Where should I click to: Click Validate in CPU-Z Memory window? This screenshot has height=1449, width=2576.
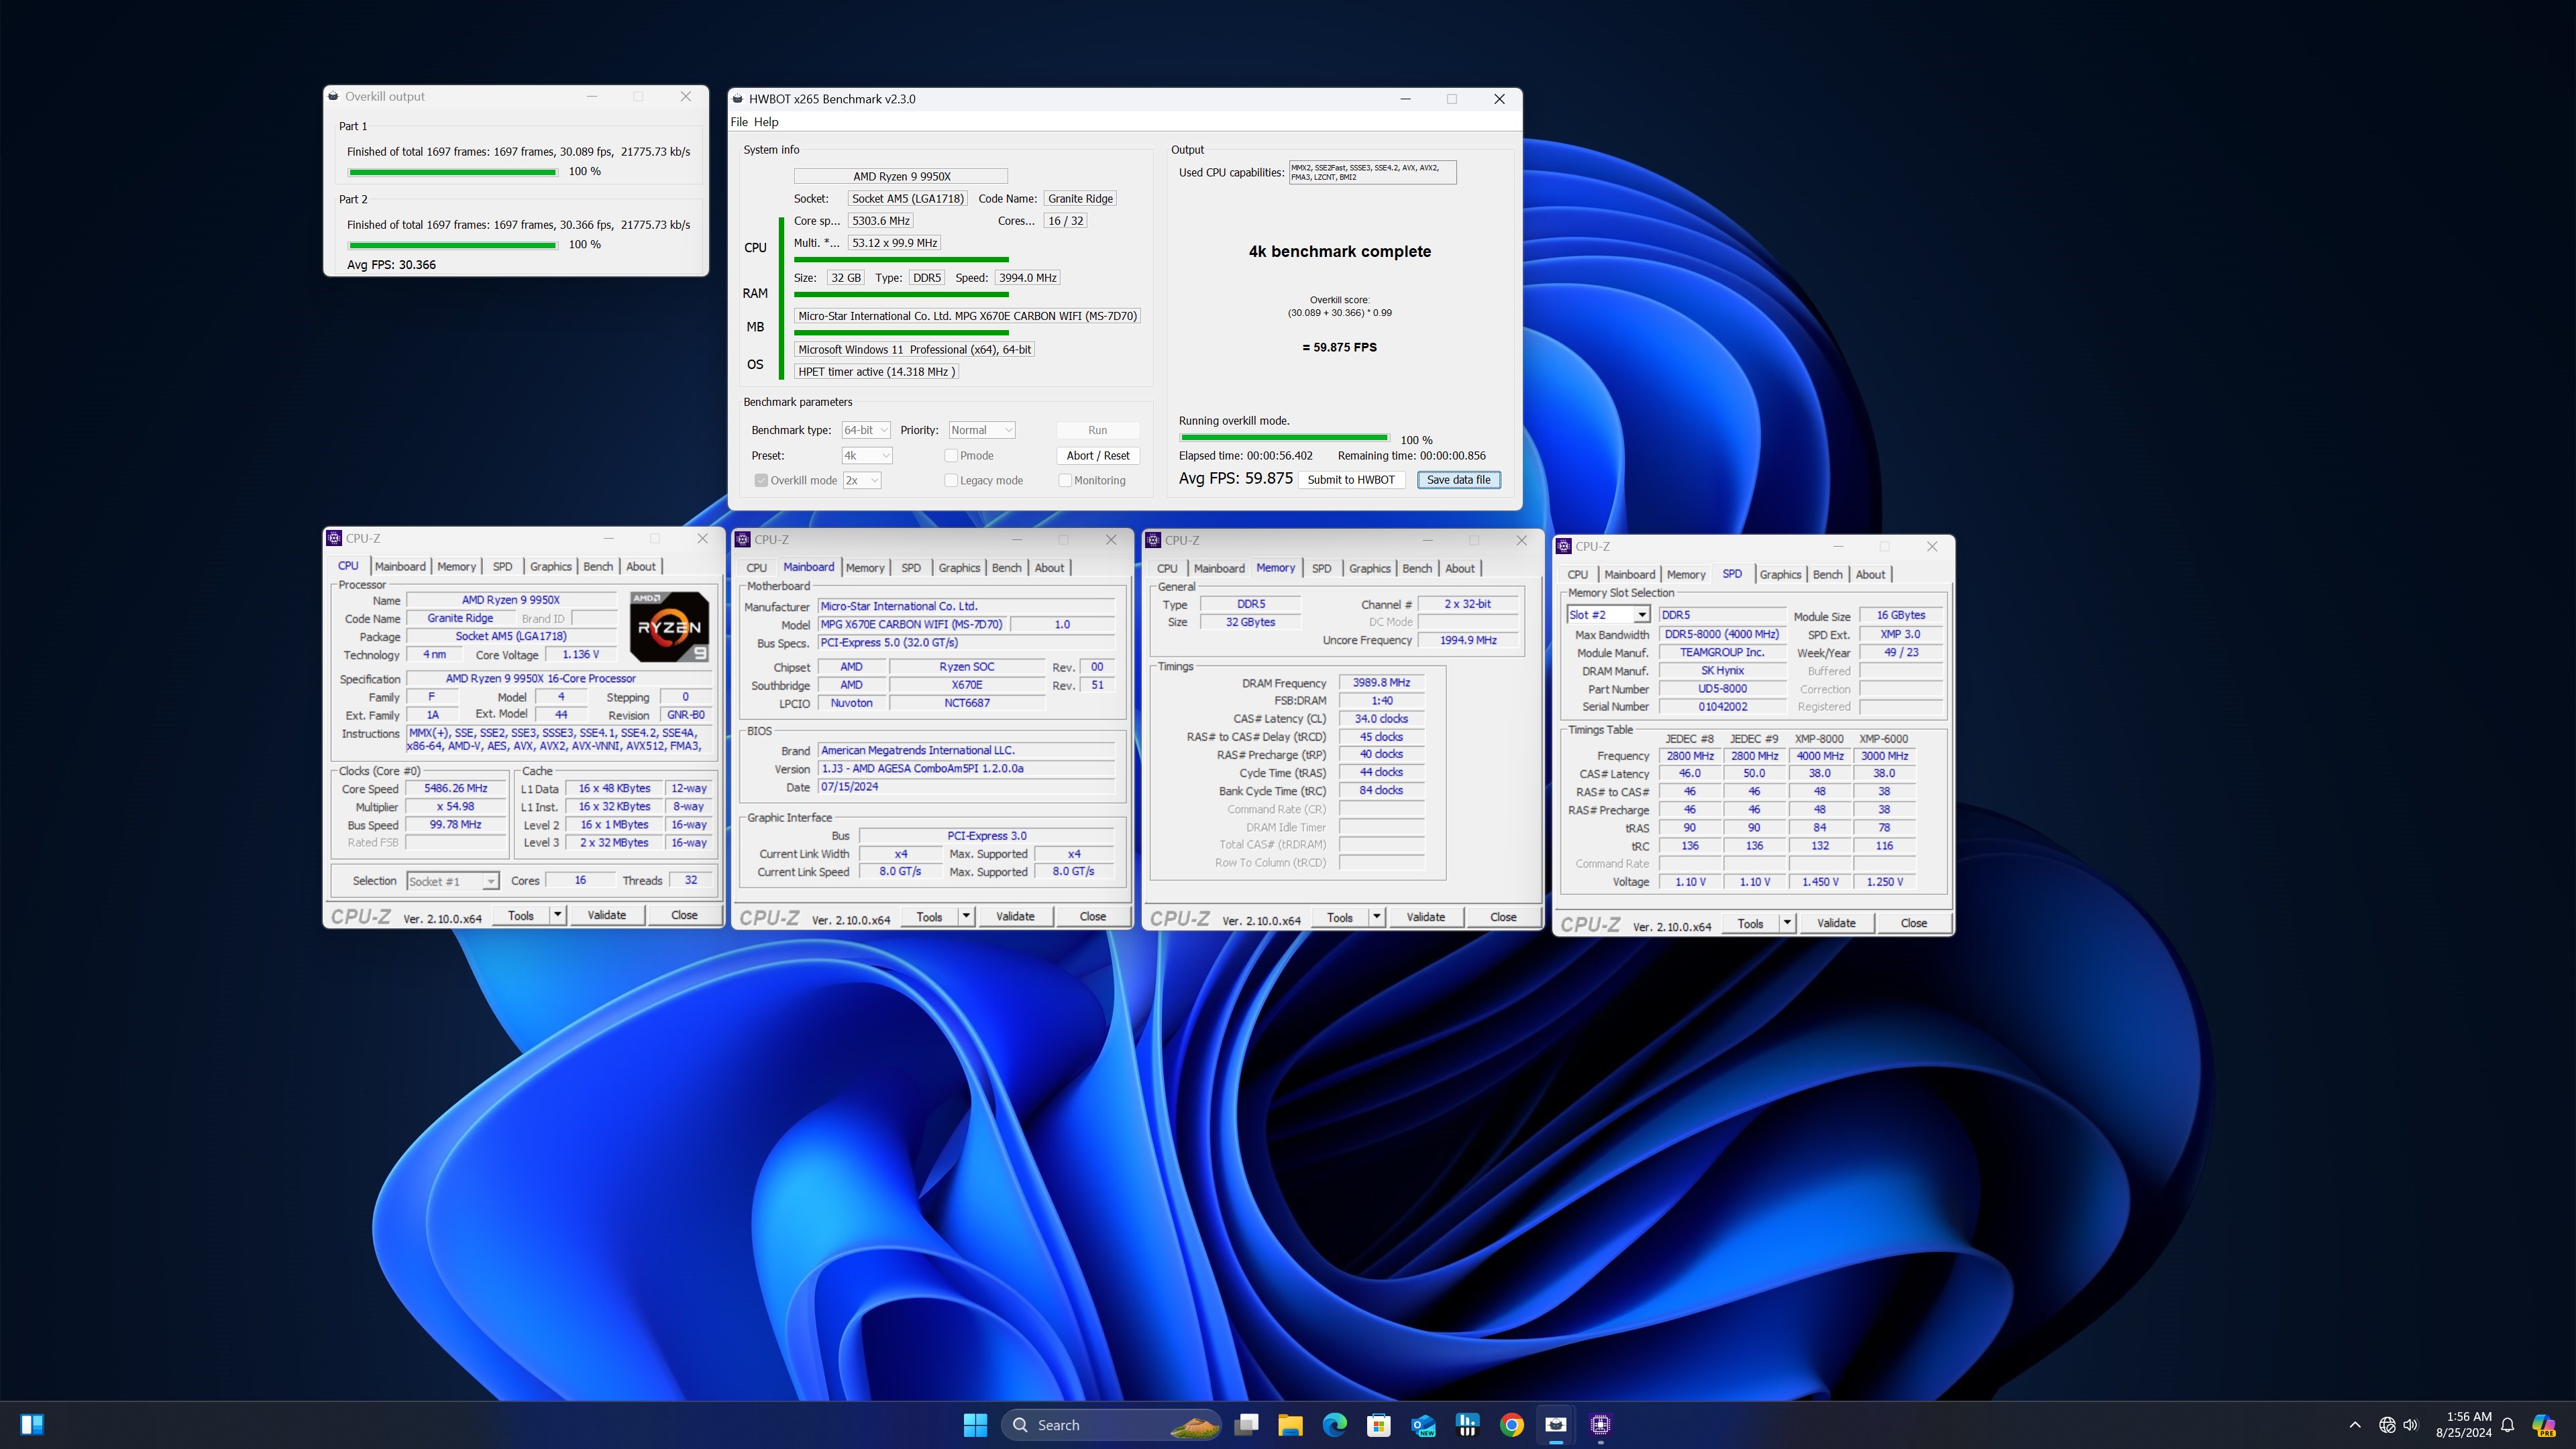(1425, 917)
